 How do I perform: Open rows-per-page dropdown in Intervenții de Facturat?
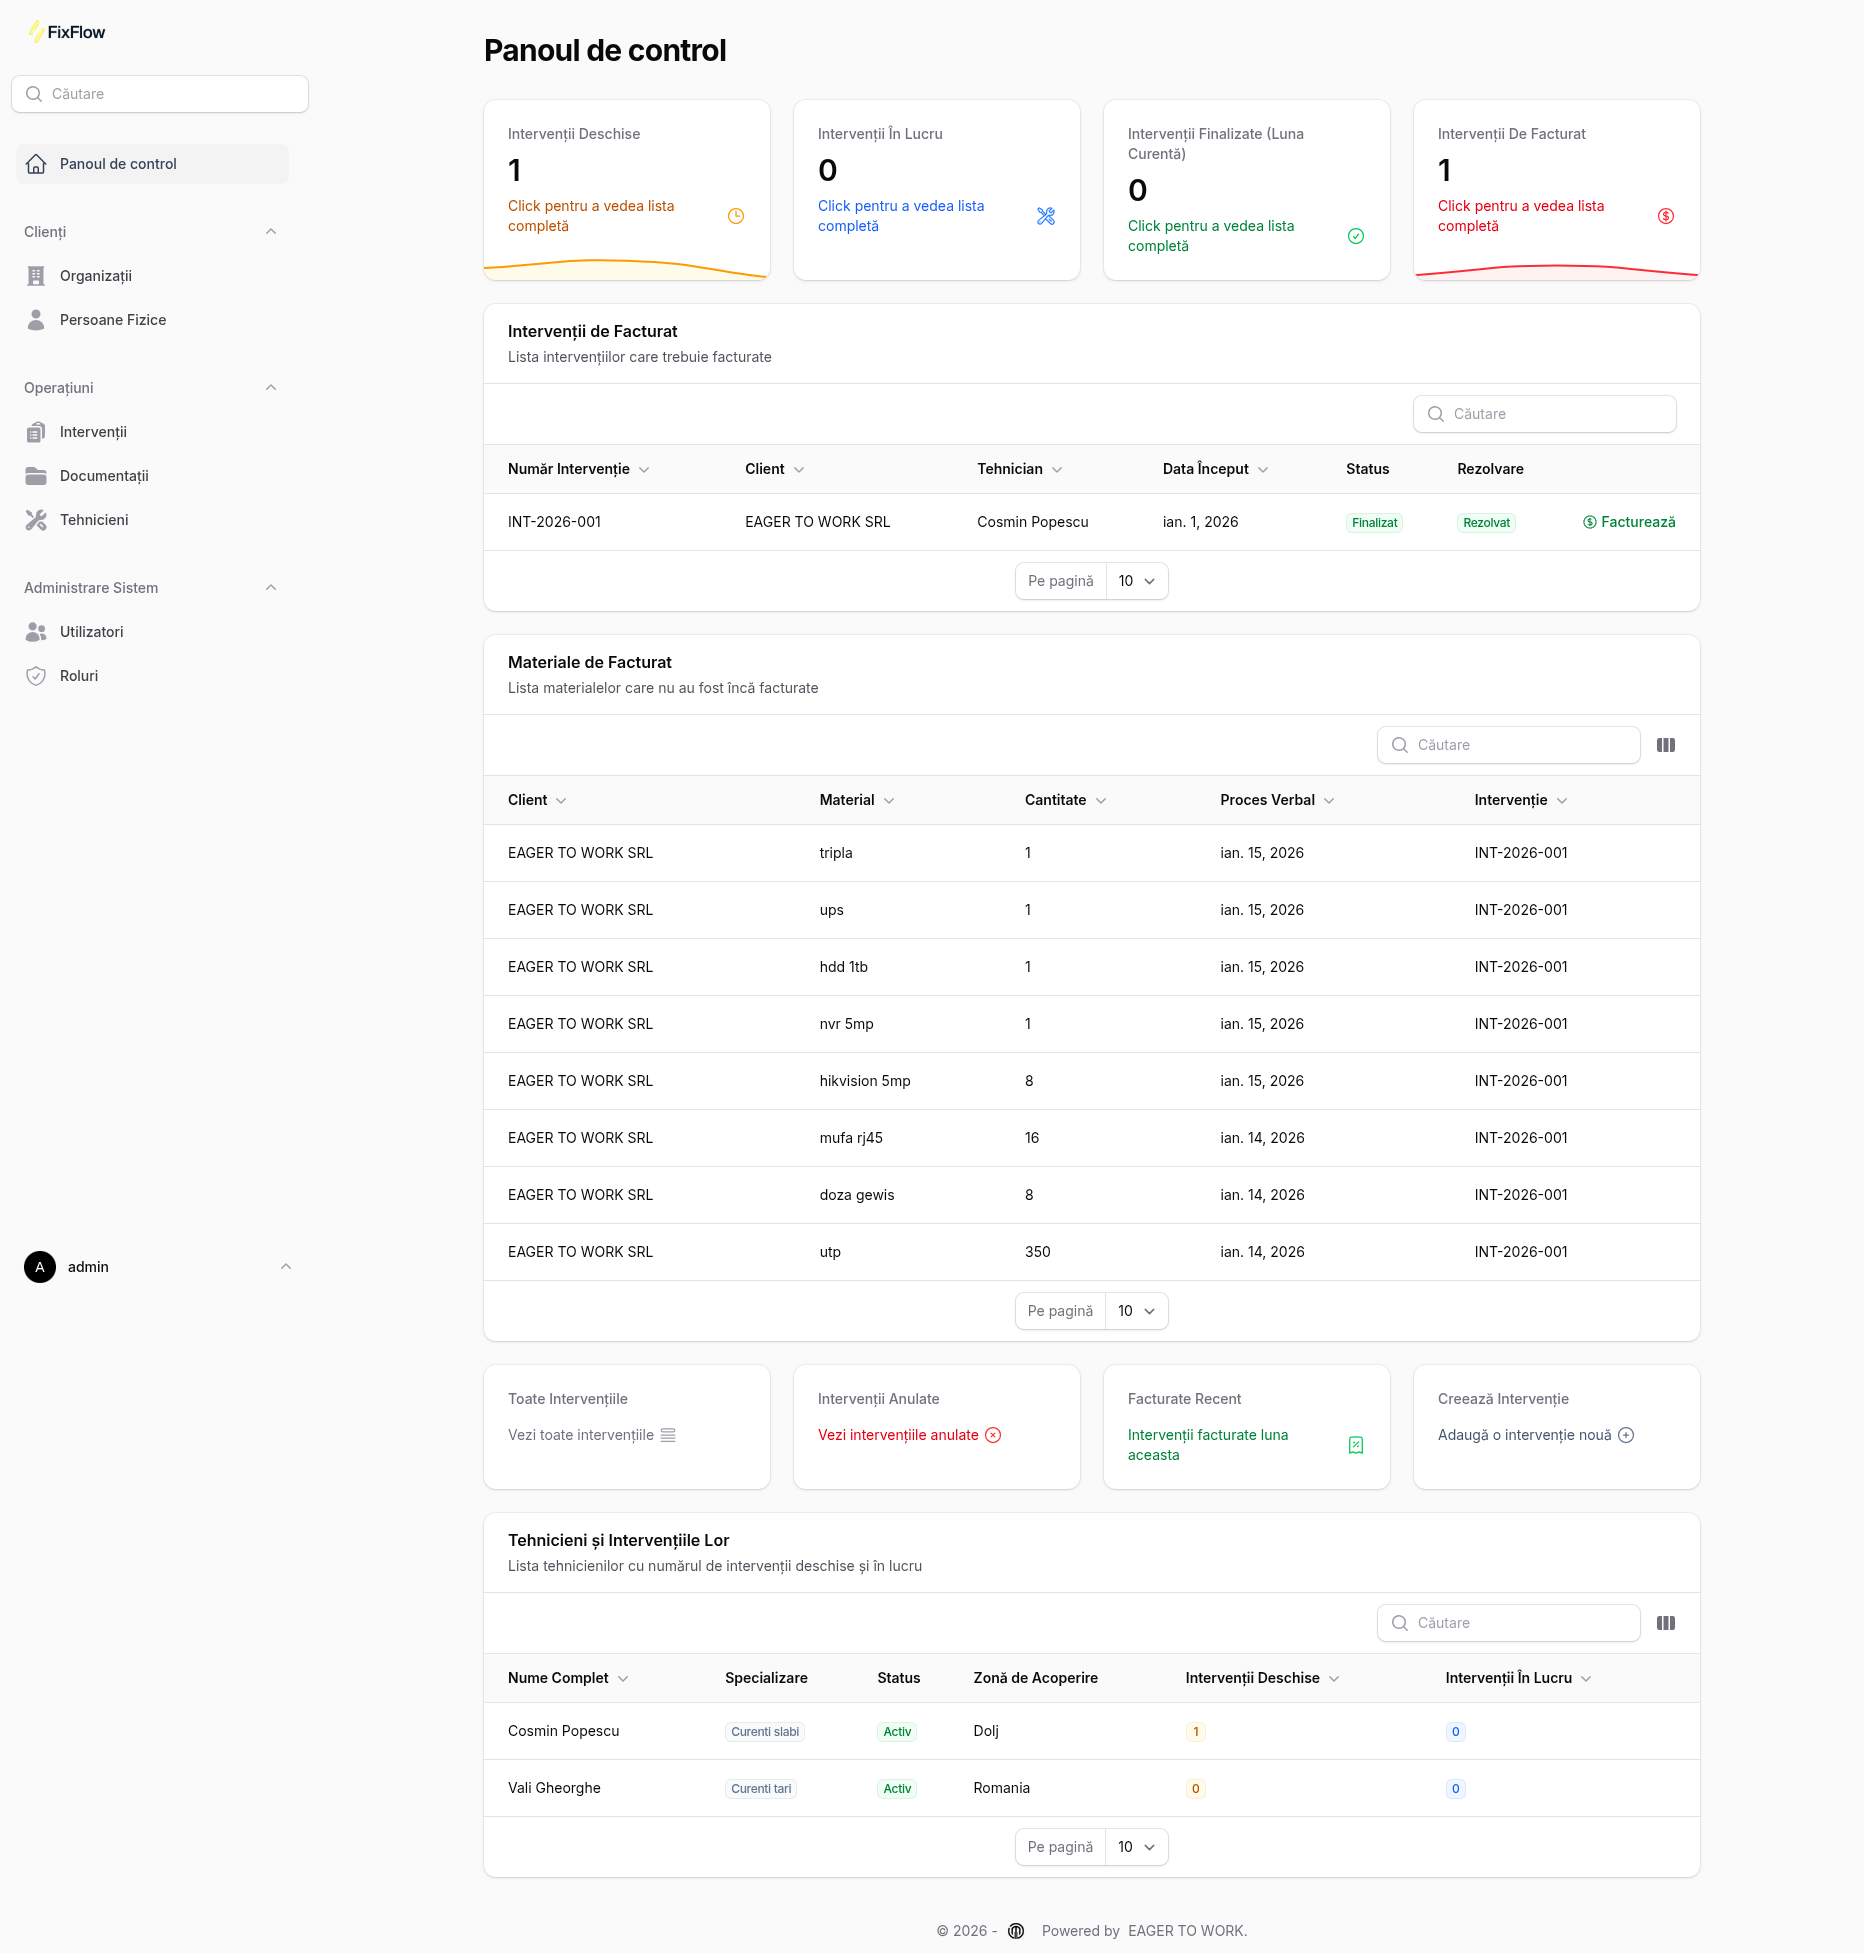pyautogui.click(x=1137, y=581)
